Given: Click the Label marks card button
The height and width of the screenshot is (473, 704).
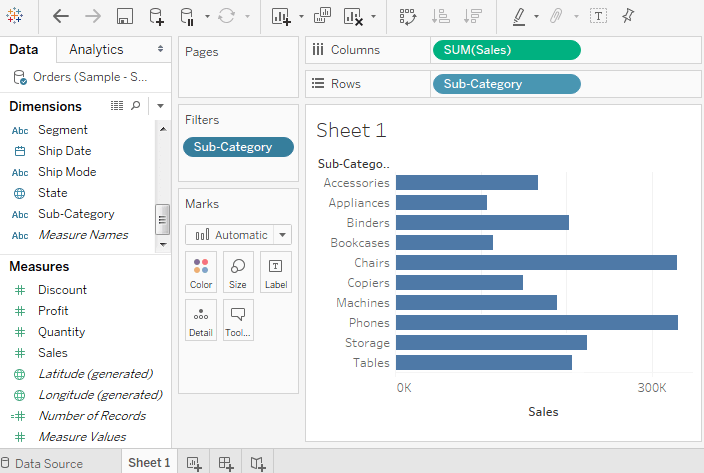Looking at the screenshot, I should tap(276, 272).
